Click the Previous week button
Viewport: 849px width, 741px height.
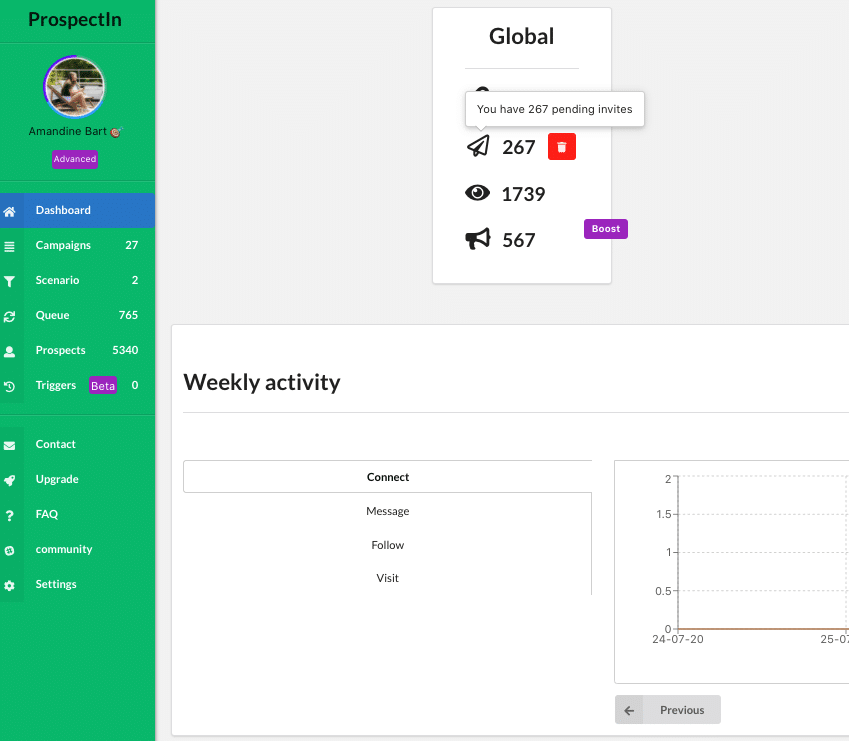(x=668, y=710)
